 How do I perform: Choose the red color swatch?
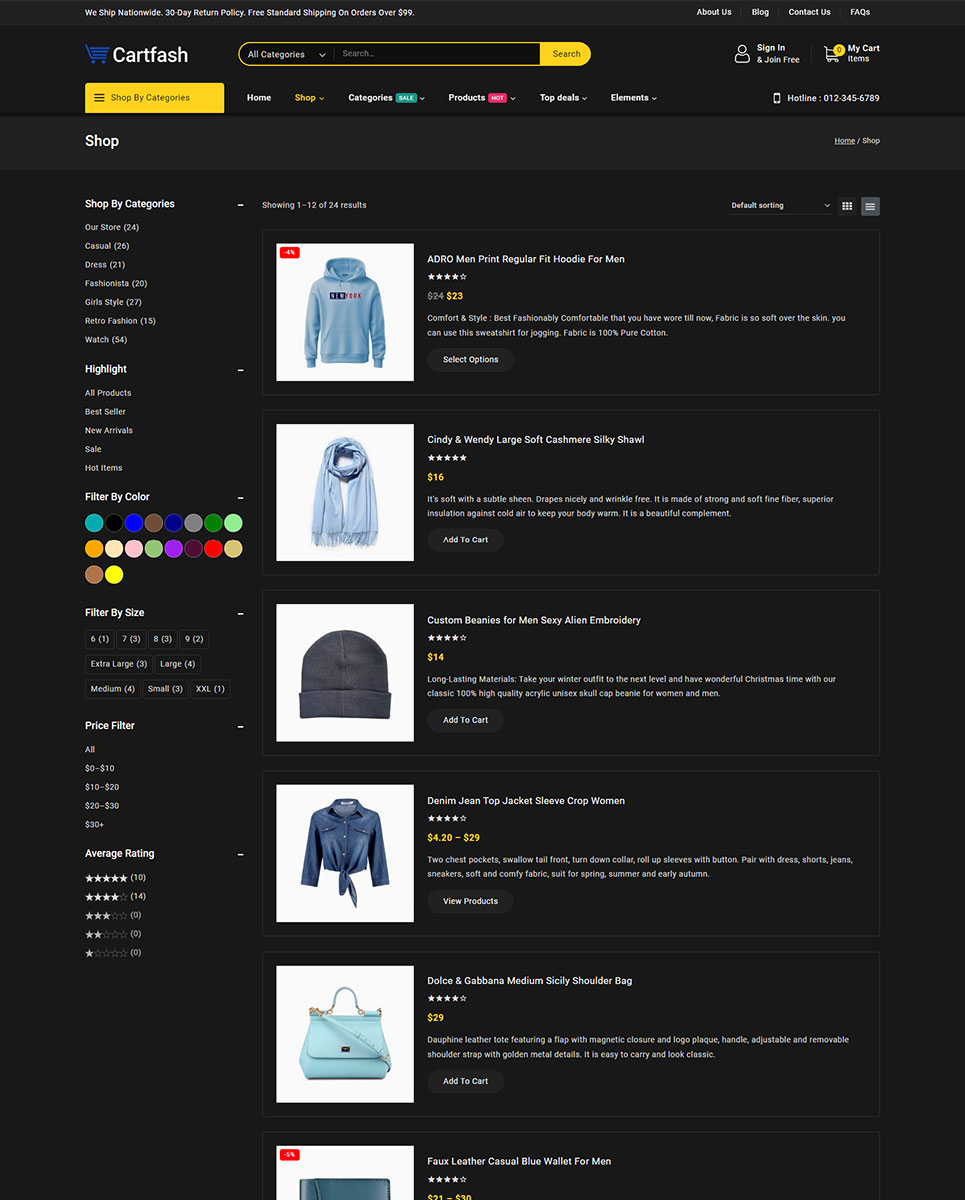[213, 549]
